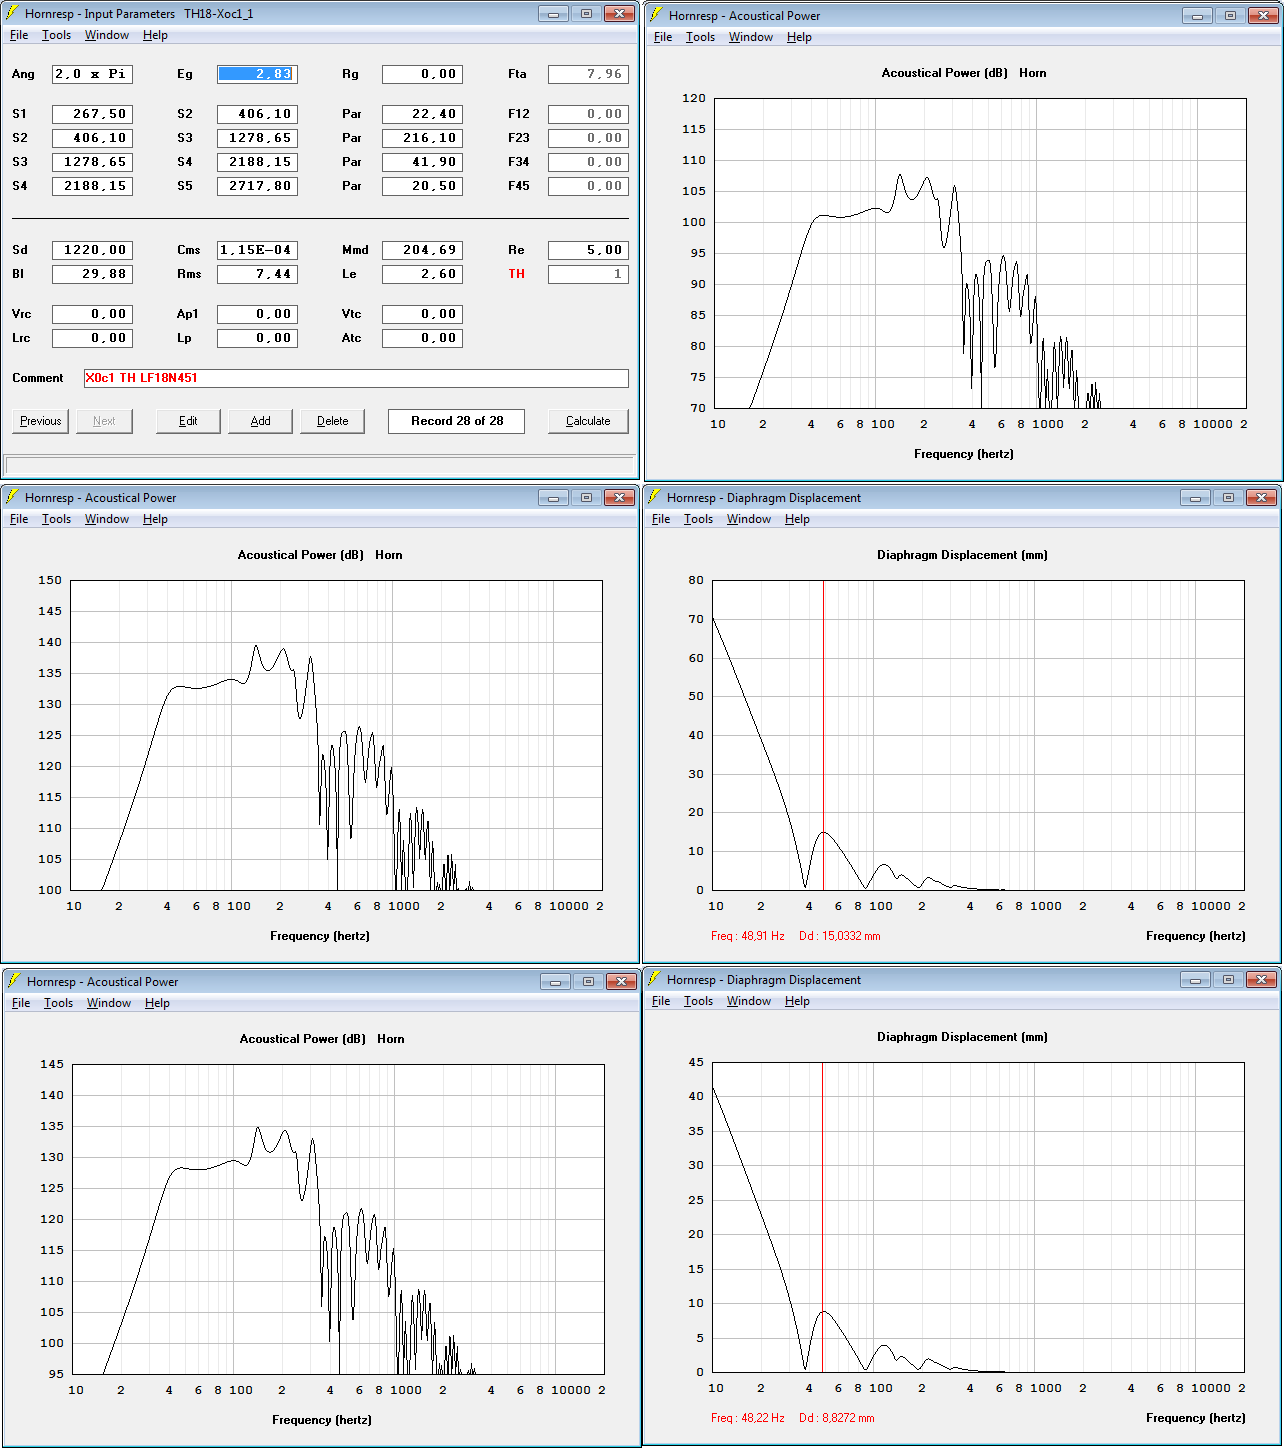Click lightning icon of the 100–150 dB Acoustical Power window

click(13, 497)
